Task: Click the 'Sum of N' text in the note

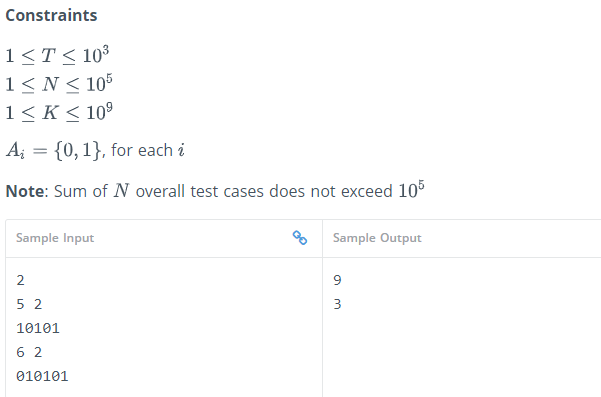Action: pyautogui.click(x=92, y=191)
